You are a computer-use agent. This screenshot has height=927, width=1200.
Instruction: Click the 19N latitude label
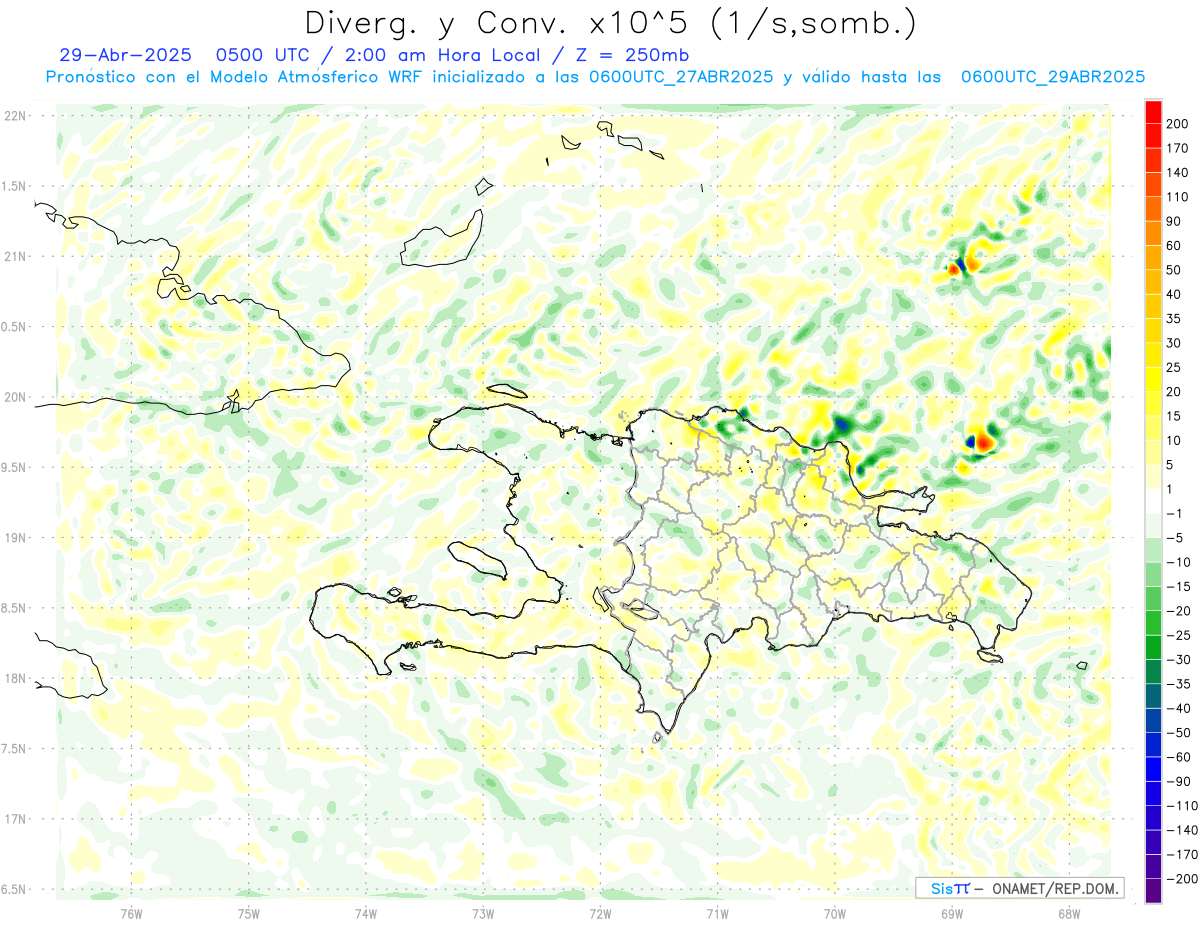15,538
